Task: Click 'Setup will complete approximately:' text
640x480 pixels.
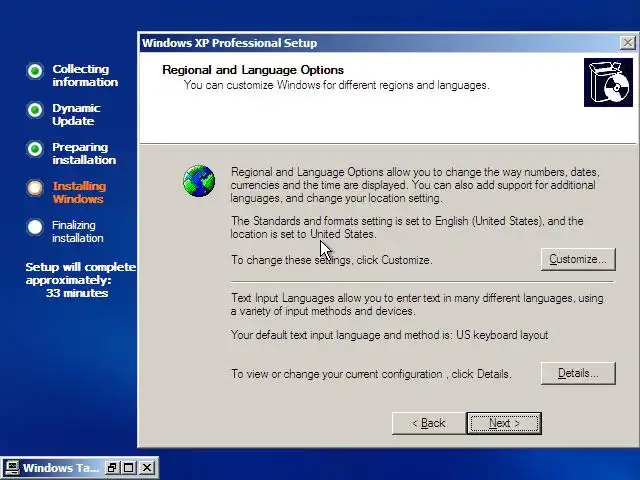Action: click(x=80, y=273)
